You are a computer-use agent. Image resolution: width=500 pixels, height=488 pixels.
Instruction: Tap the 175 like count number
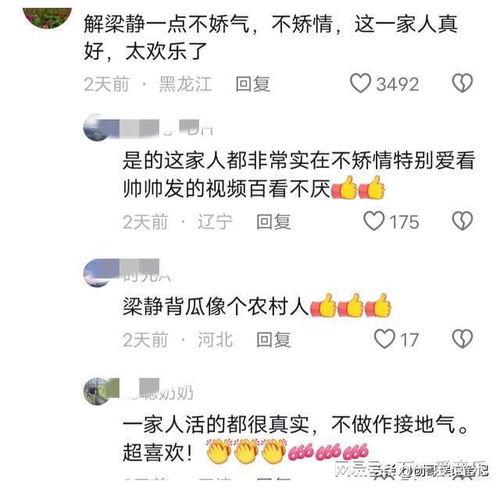[x=404, y=222]
